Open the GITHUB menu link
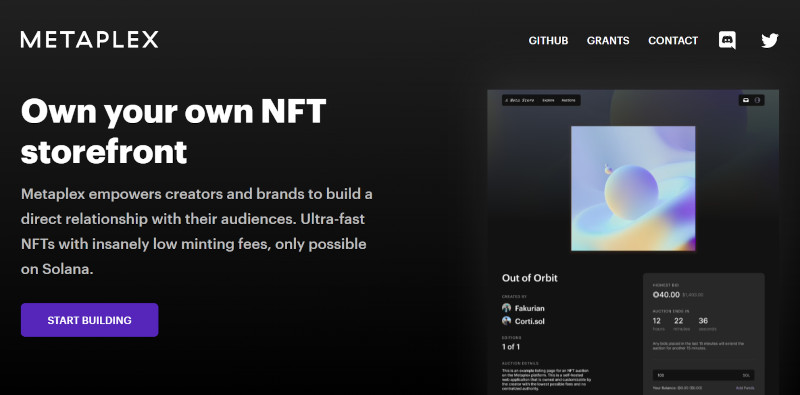800x395 pixels. pos(548,40)
